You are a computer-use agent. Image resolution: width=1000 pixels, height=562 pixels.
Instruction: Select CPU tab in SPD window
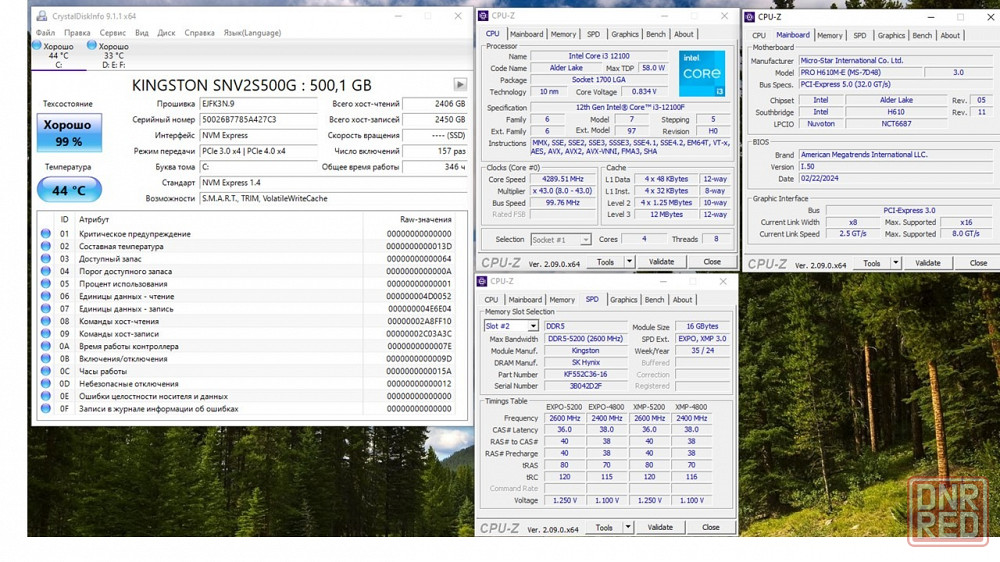click(x=491, y=300)
